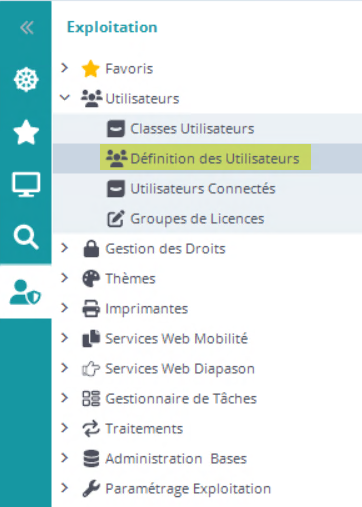Expand the Gestion des Droits chevron
Image resolution: width=362 pixels, height=507 pixels.
[65, 248]
